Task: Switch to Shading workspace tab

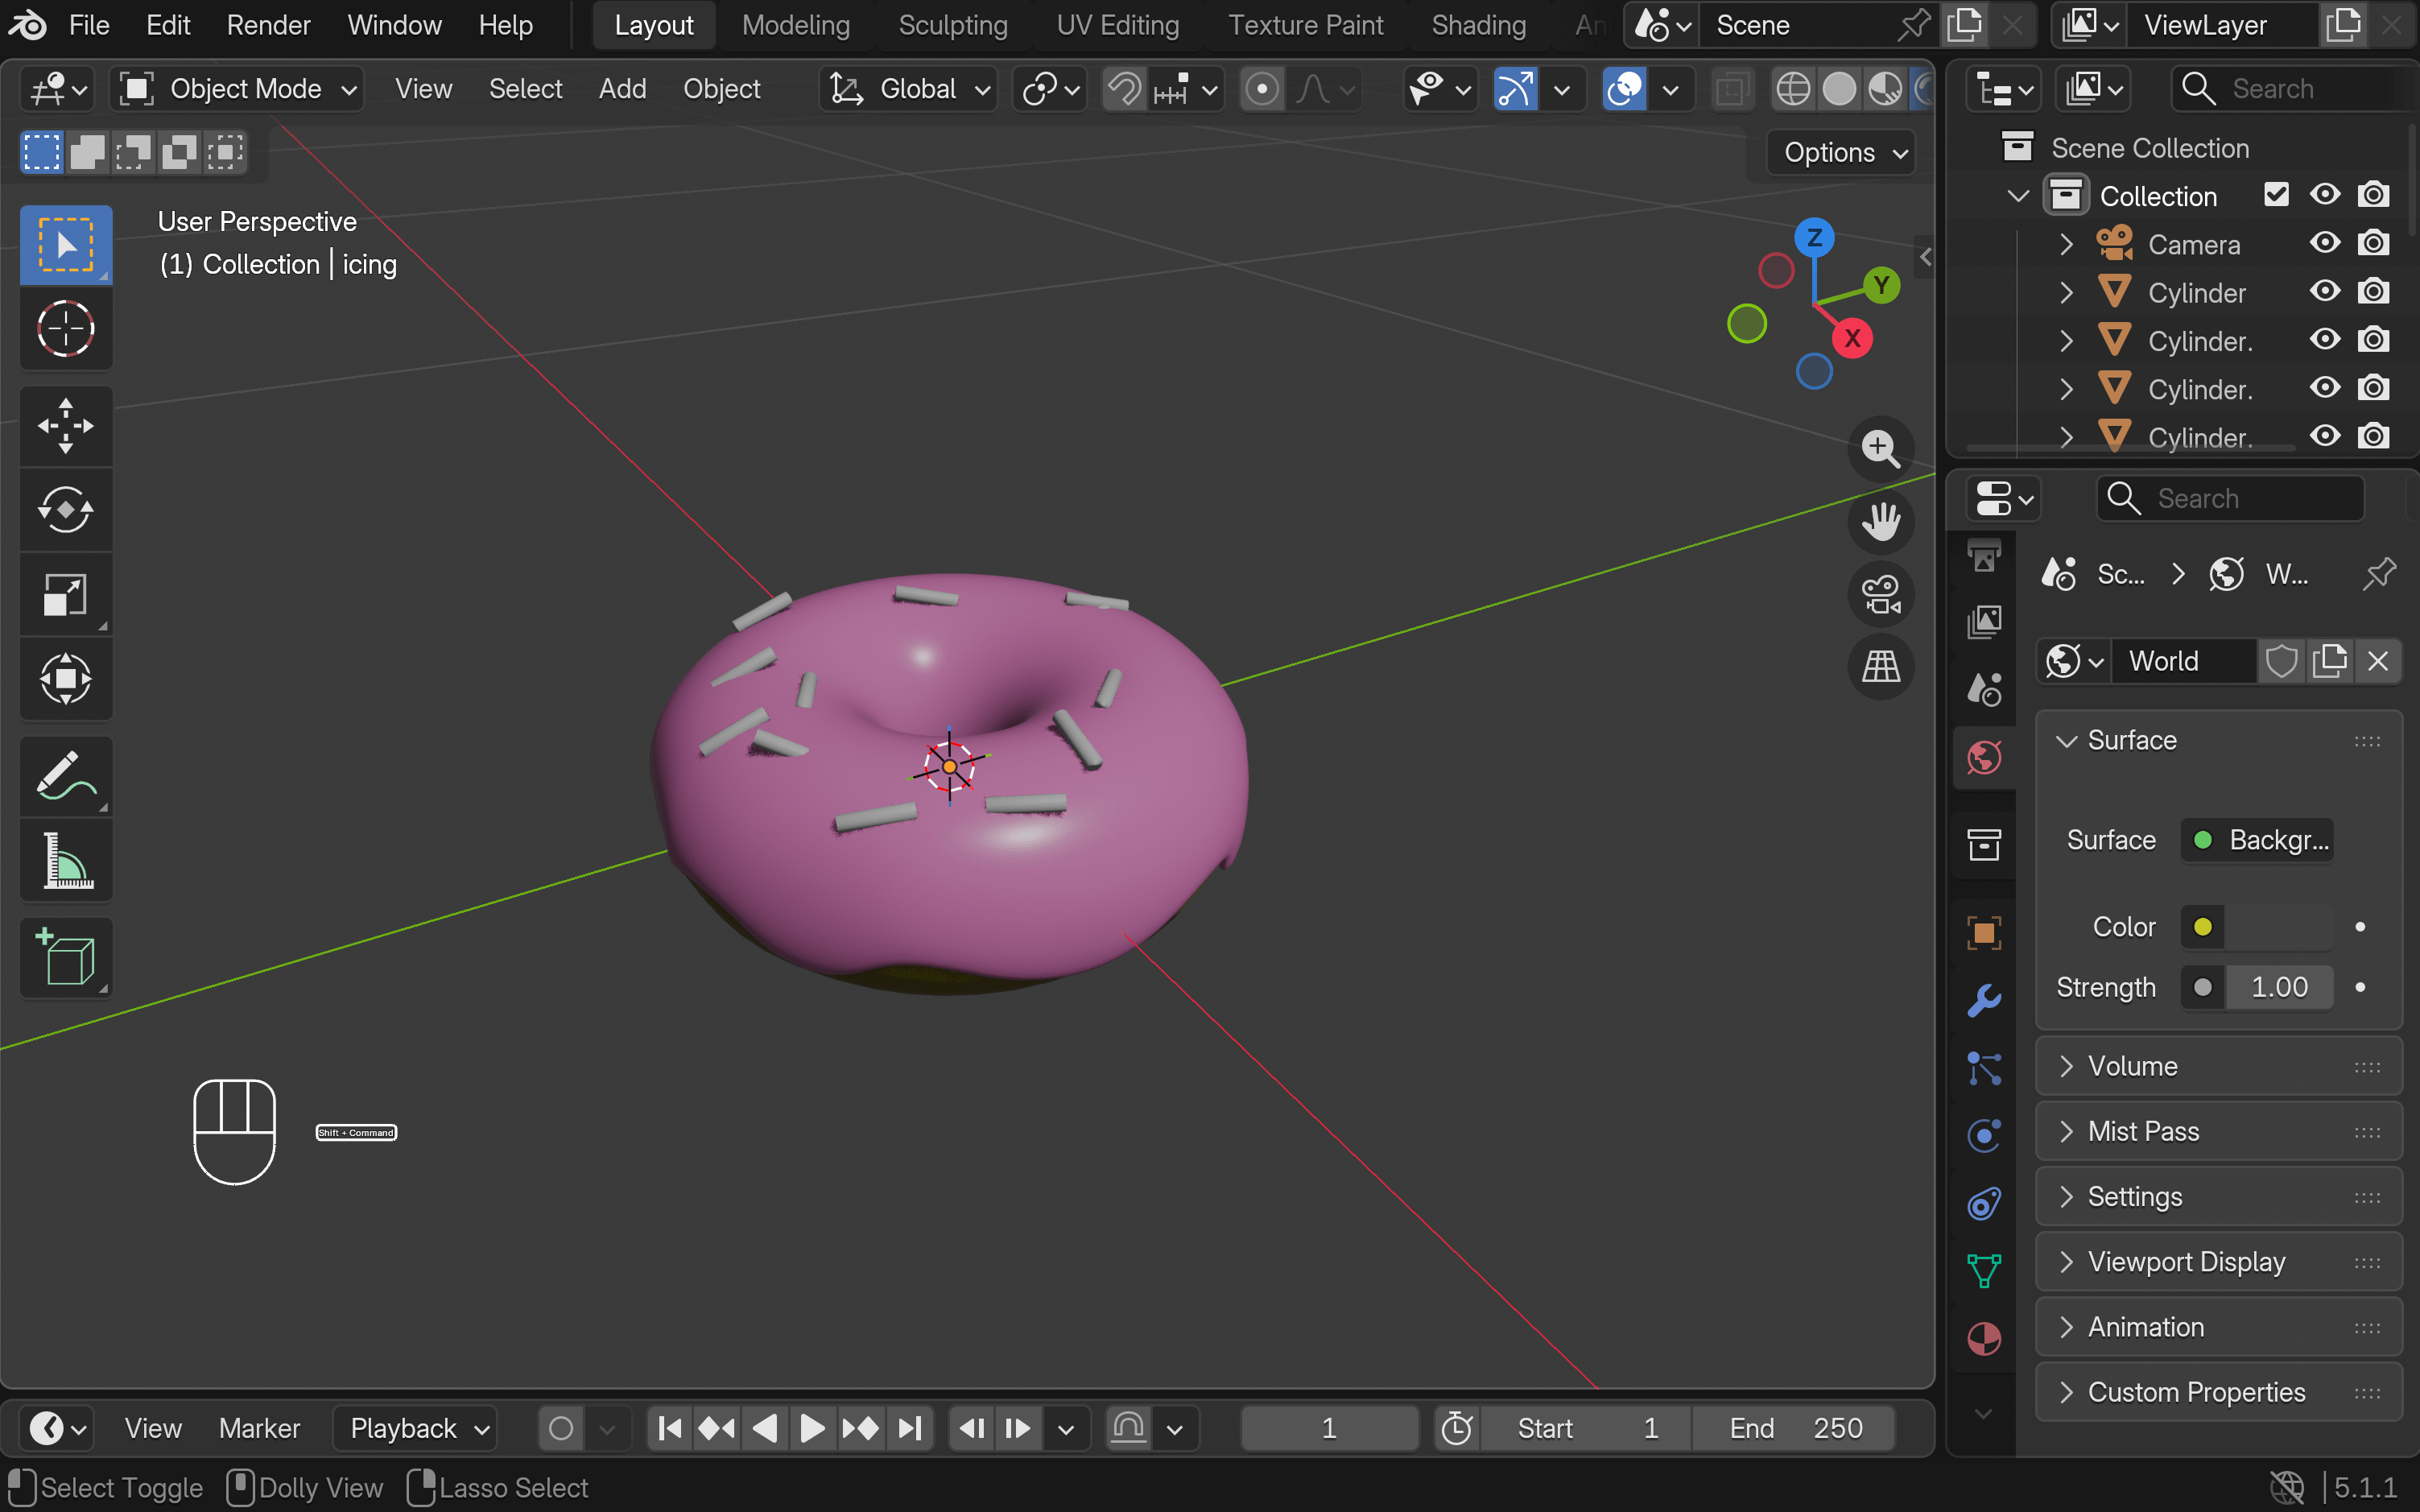Action: 1478,25
